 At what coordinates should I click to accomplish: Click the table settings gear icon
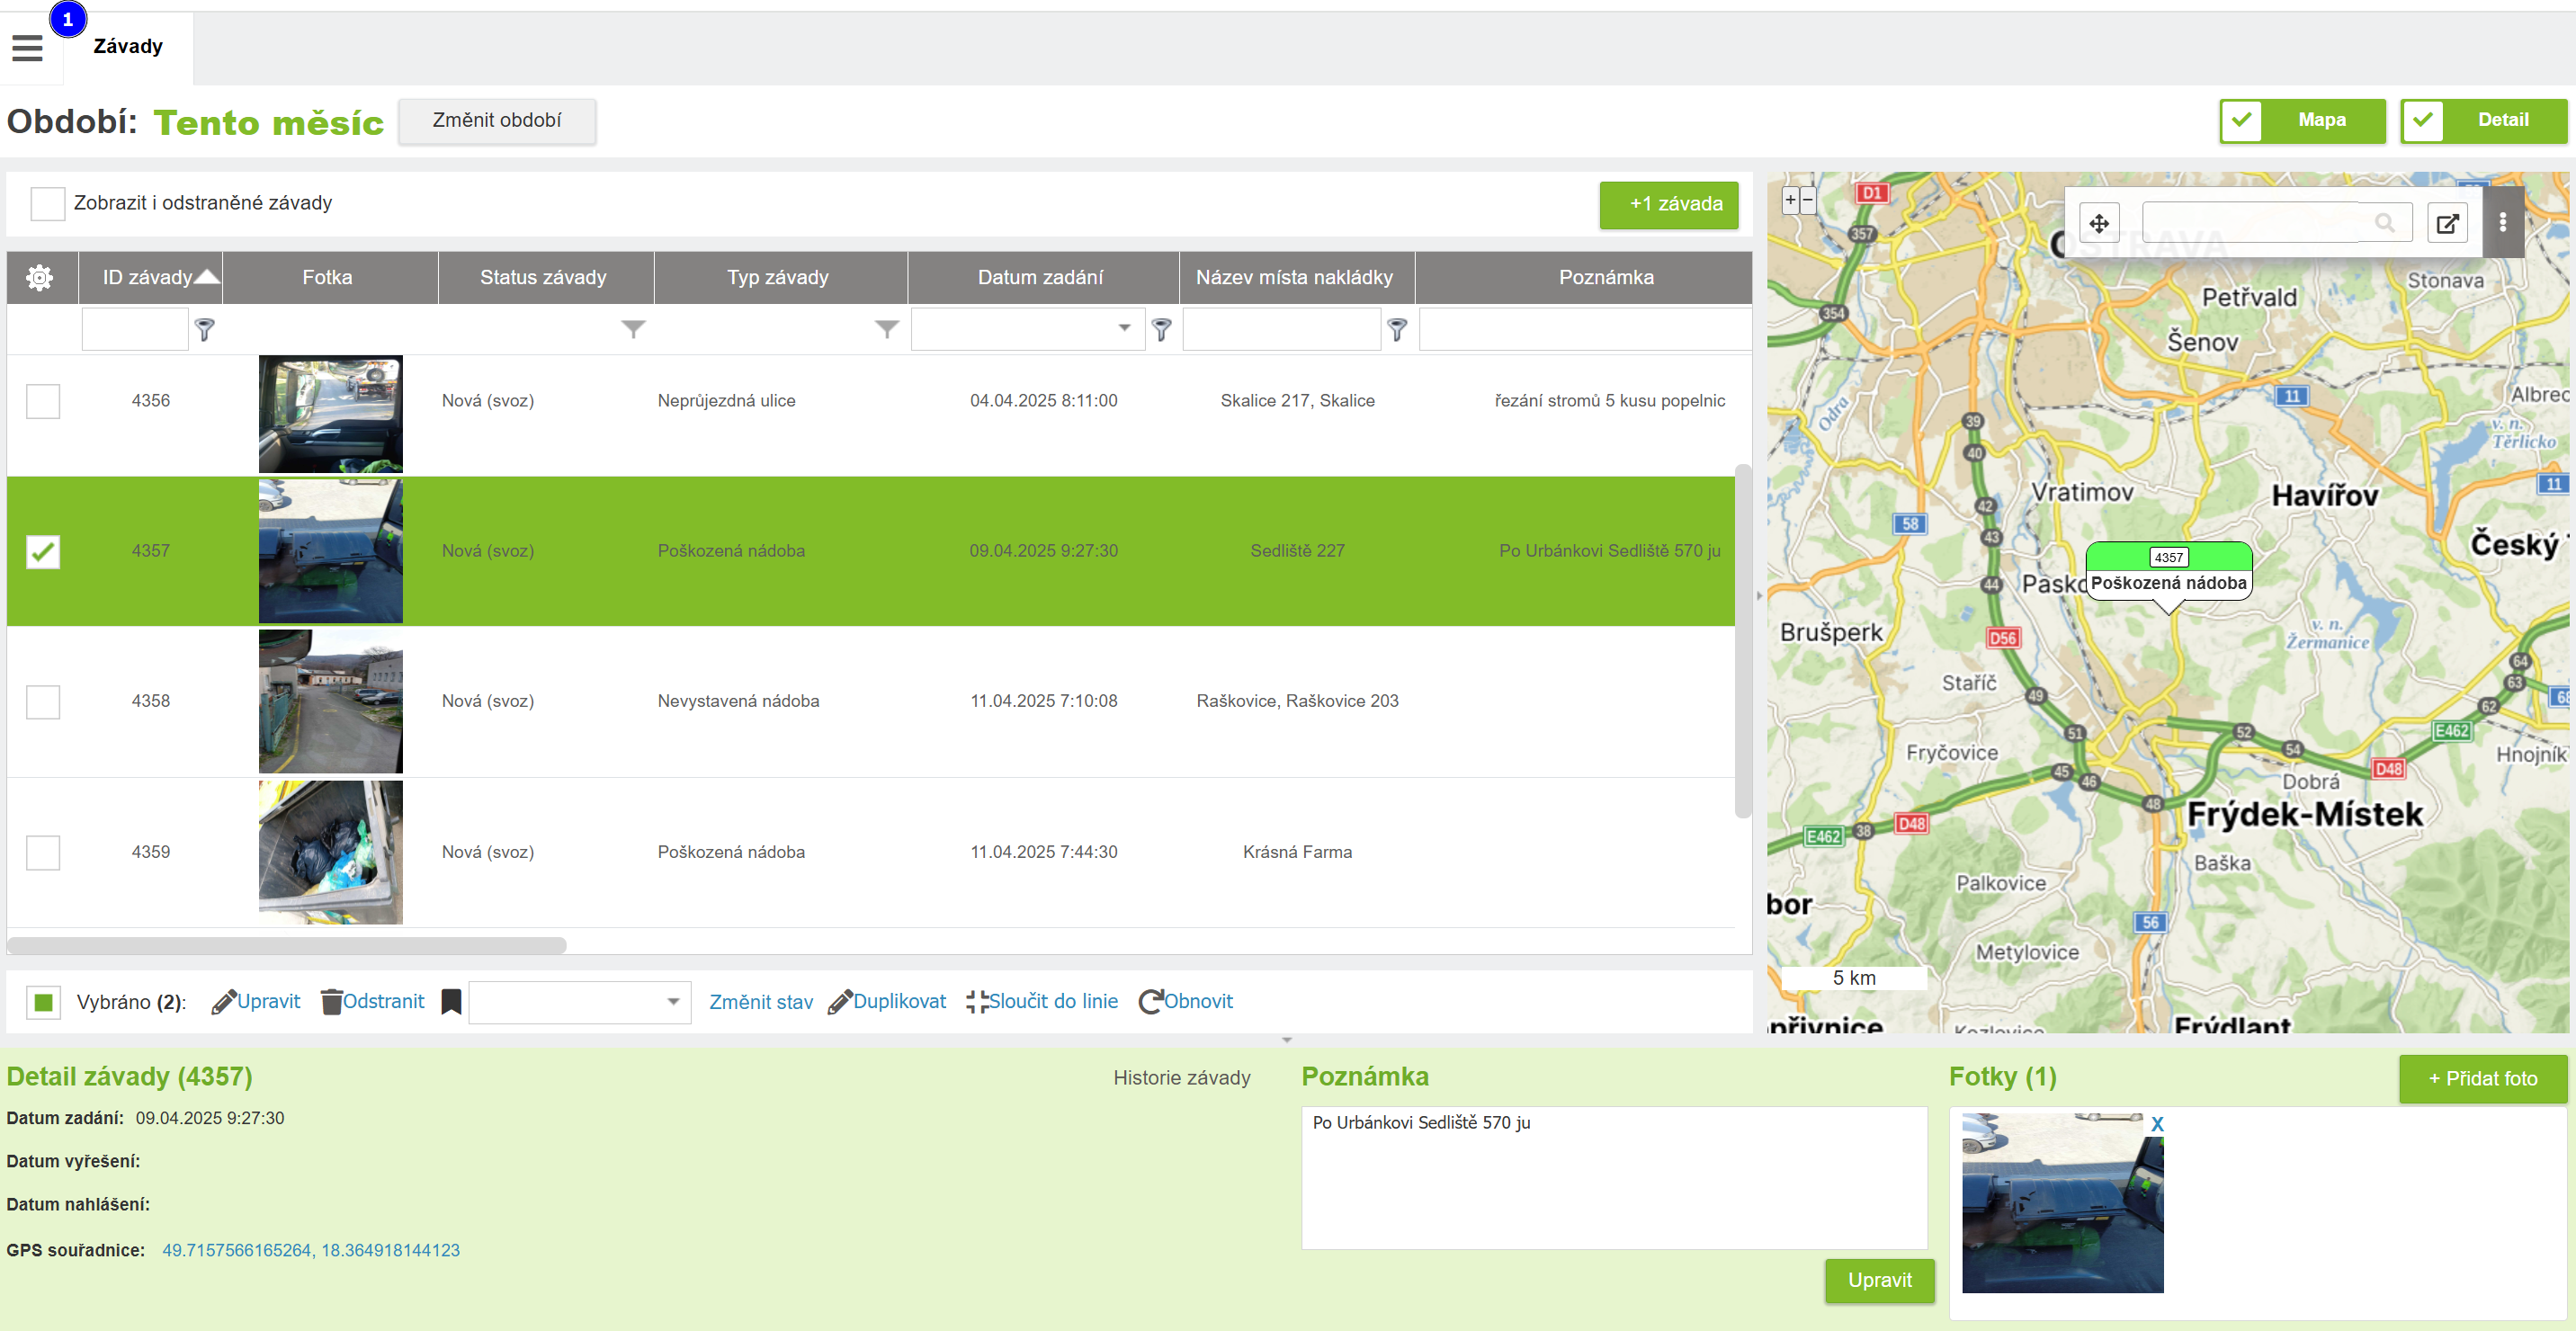click(x=40, y=277)
